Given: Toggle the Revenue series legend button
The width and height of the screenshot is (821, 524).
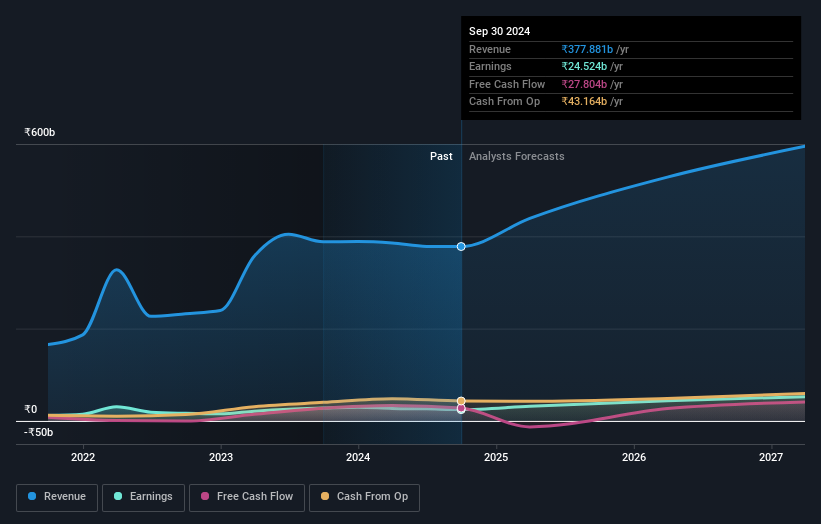Looking at the screenshot, I should pos(57,497).
